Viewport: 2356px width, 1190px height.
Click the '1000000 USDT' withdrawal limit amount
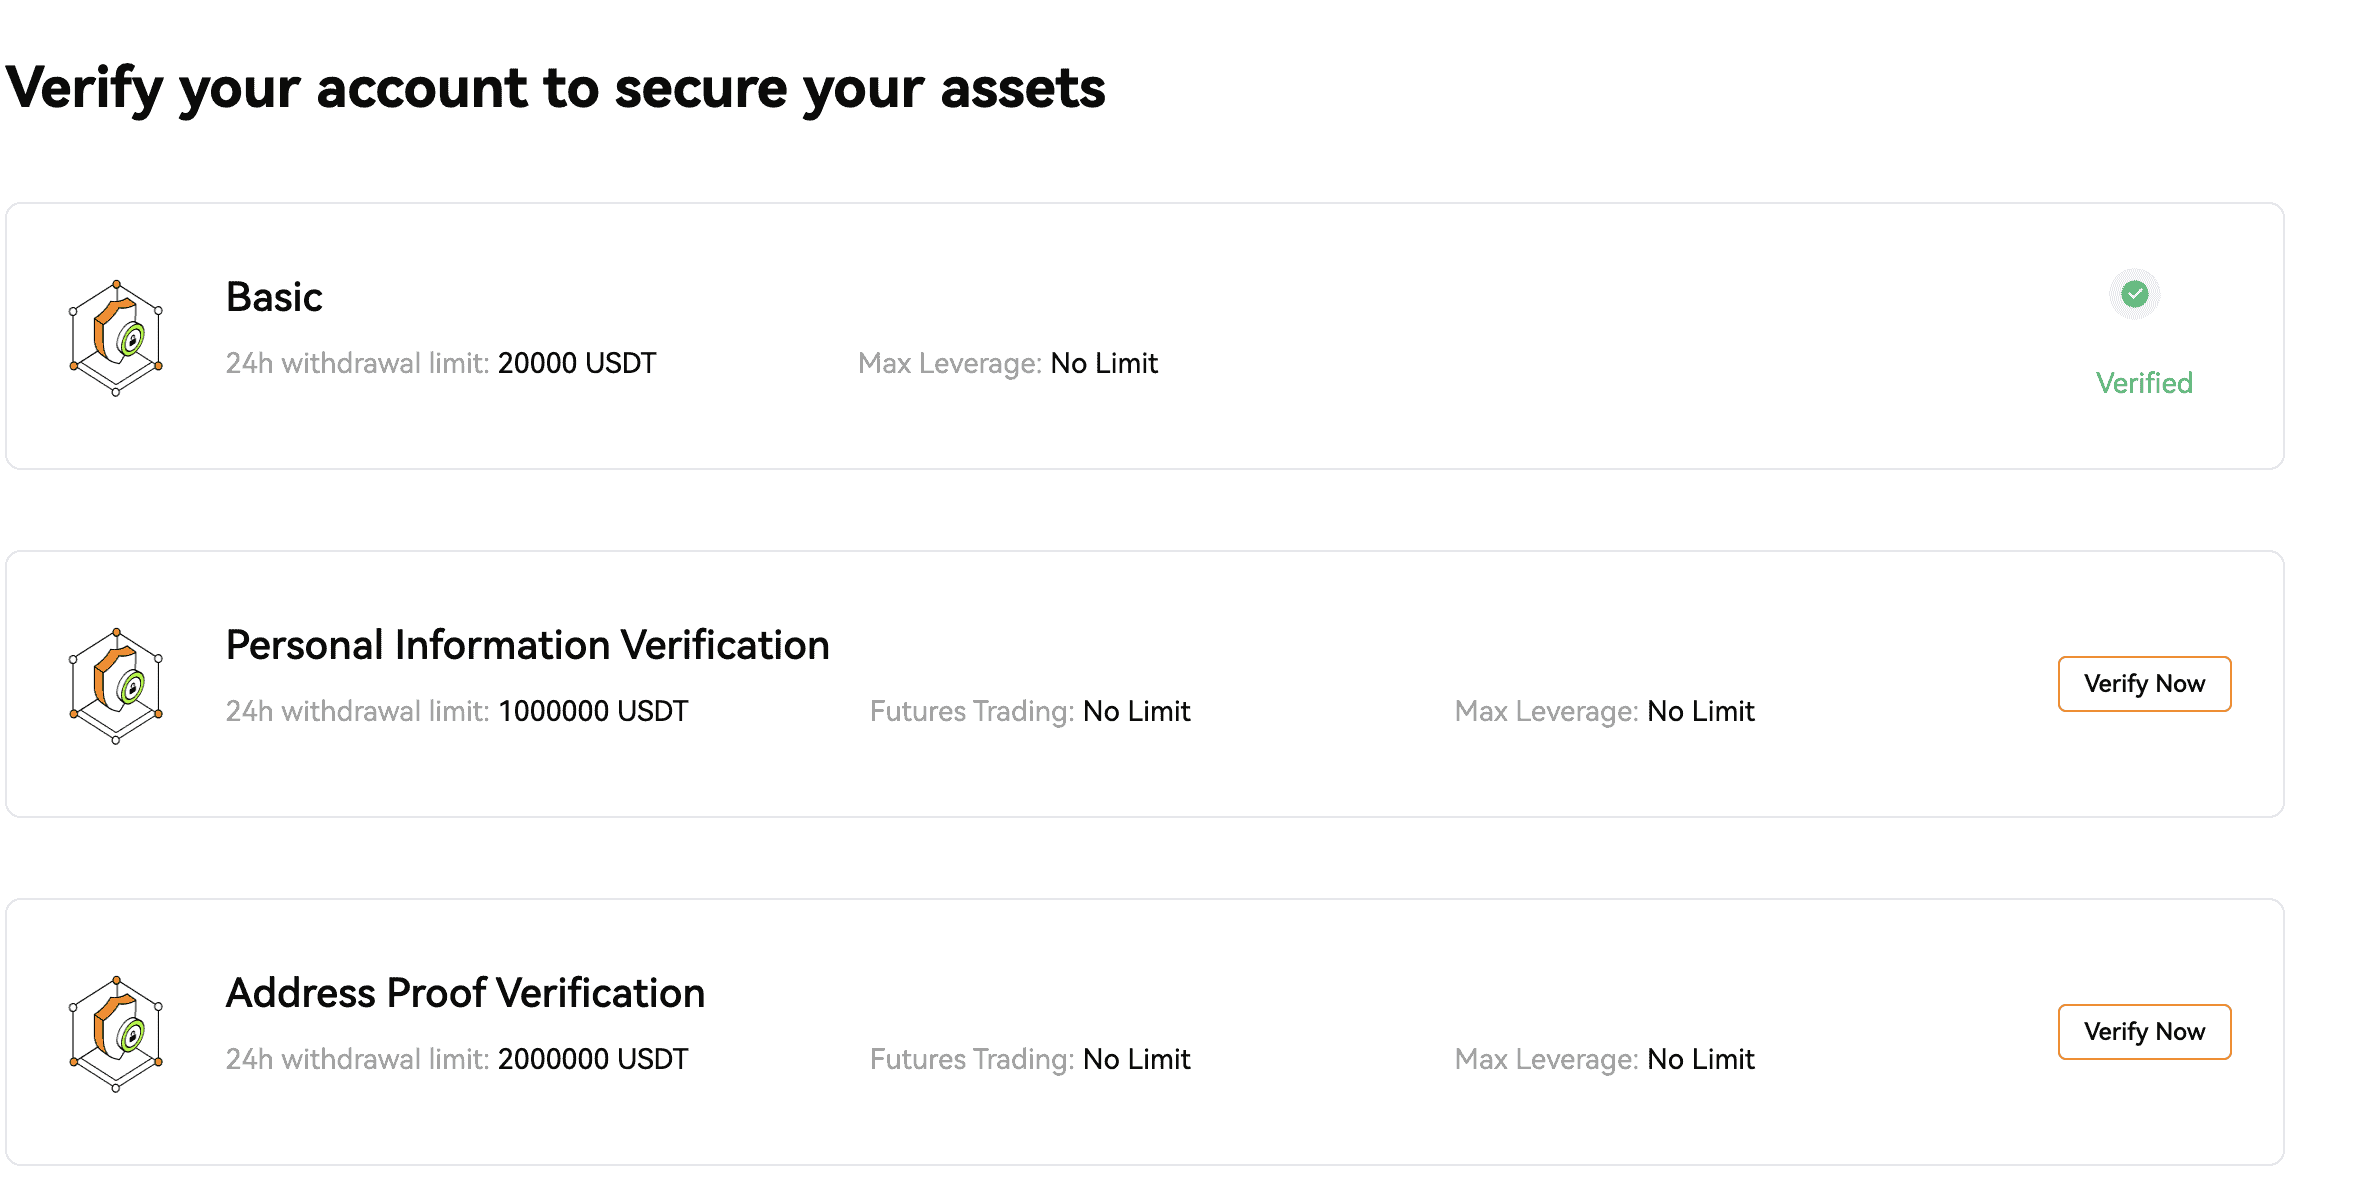593,711
